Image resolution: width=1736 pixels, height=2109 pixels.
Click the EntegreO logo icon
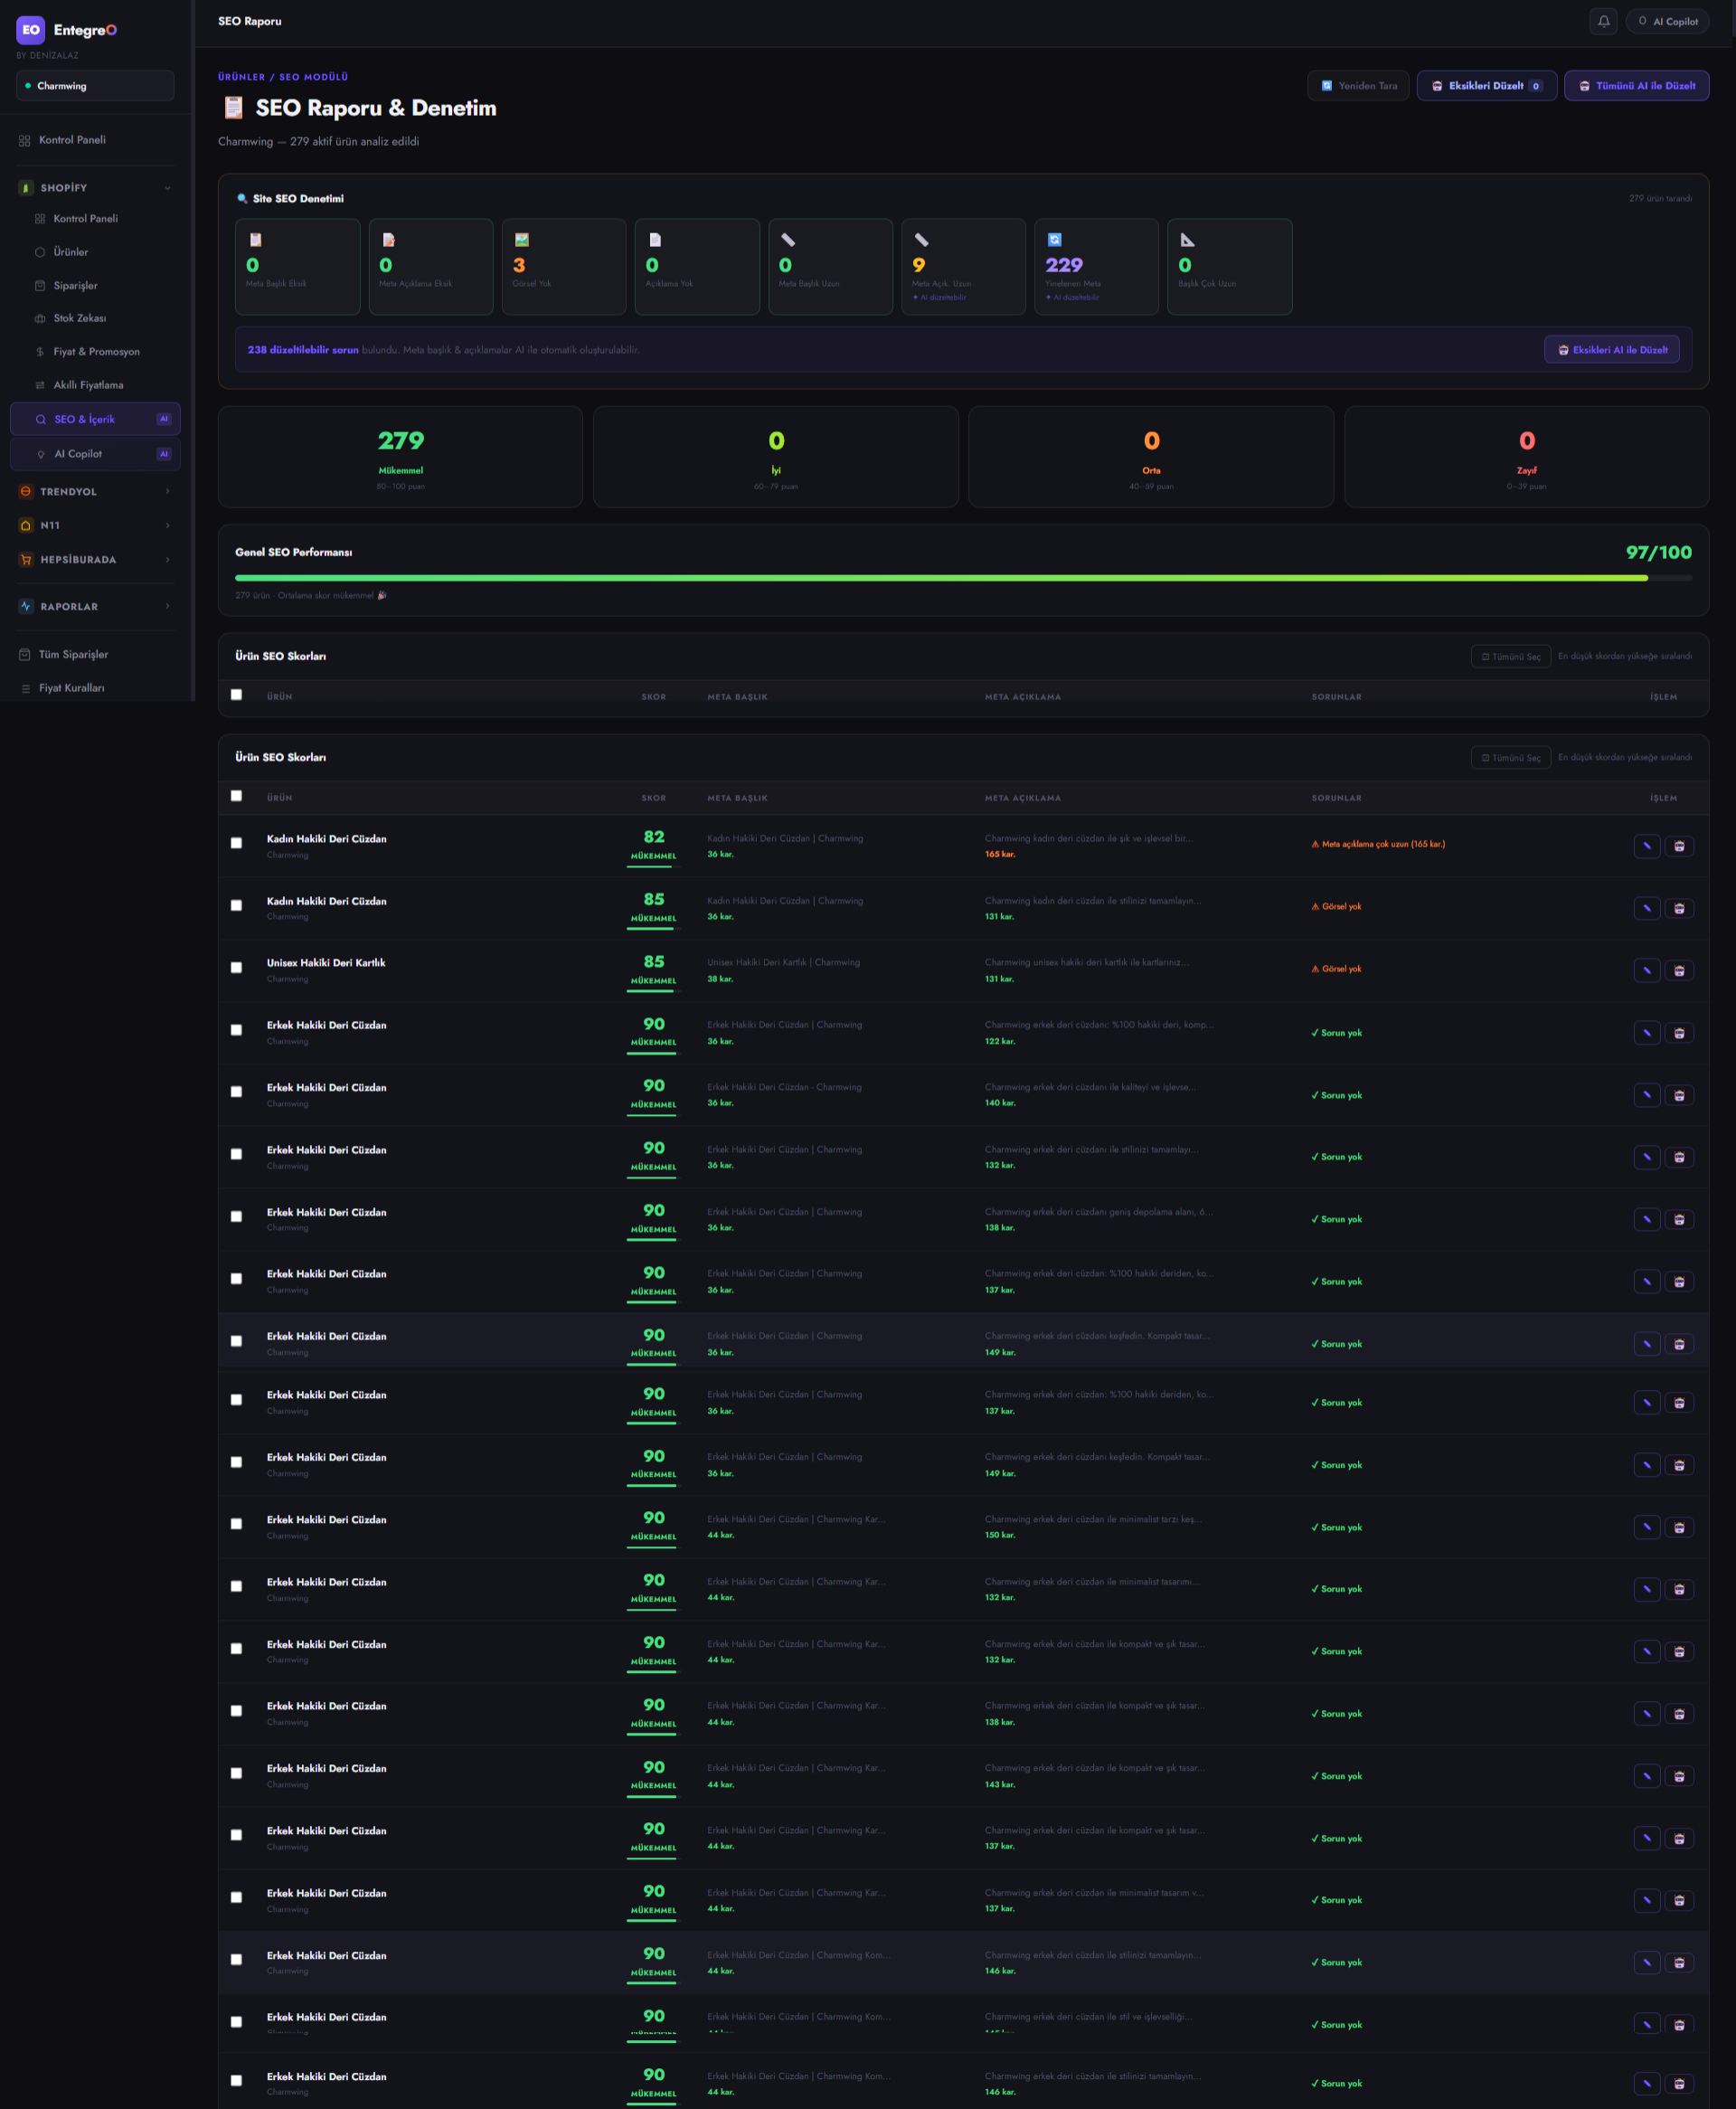(31, 30)
